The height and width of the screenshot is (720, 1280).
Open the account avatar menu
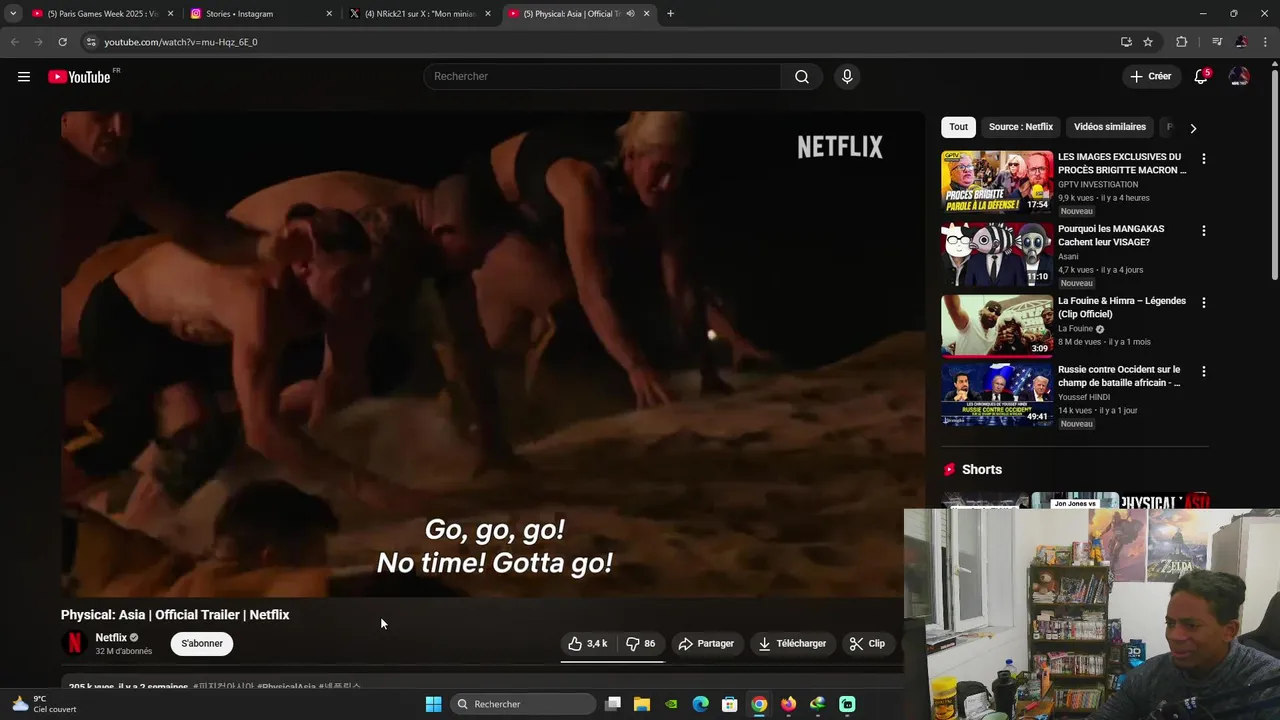click(1239, 77)
